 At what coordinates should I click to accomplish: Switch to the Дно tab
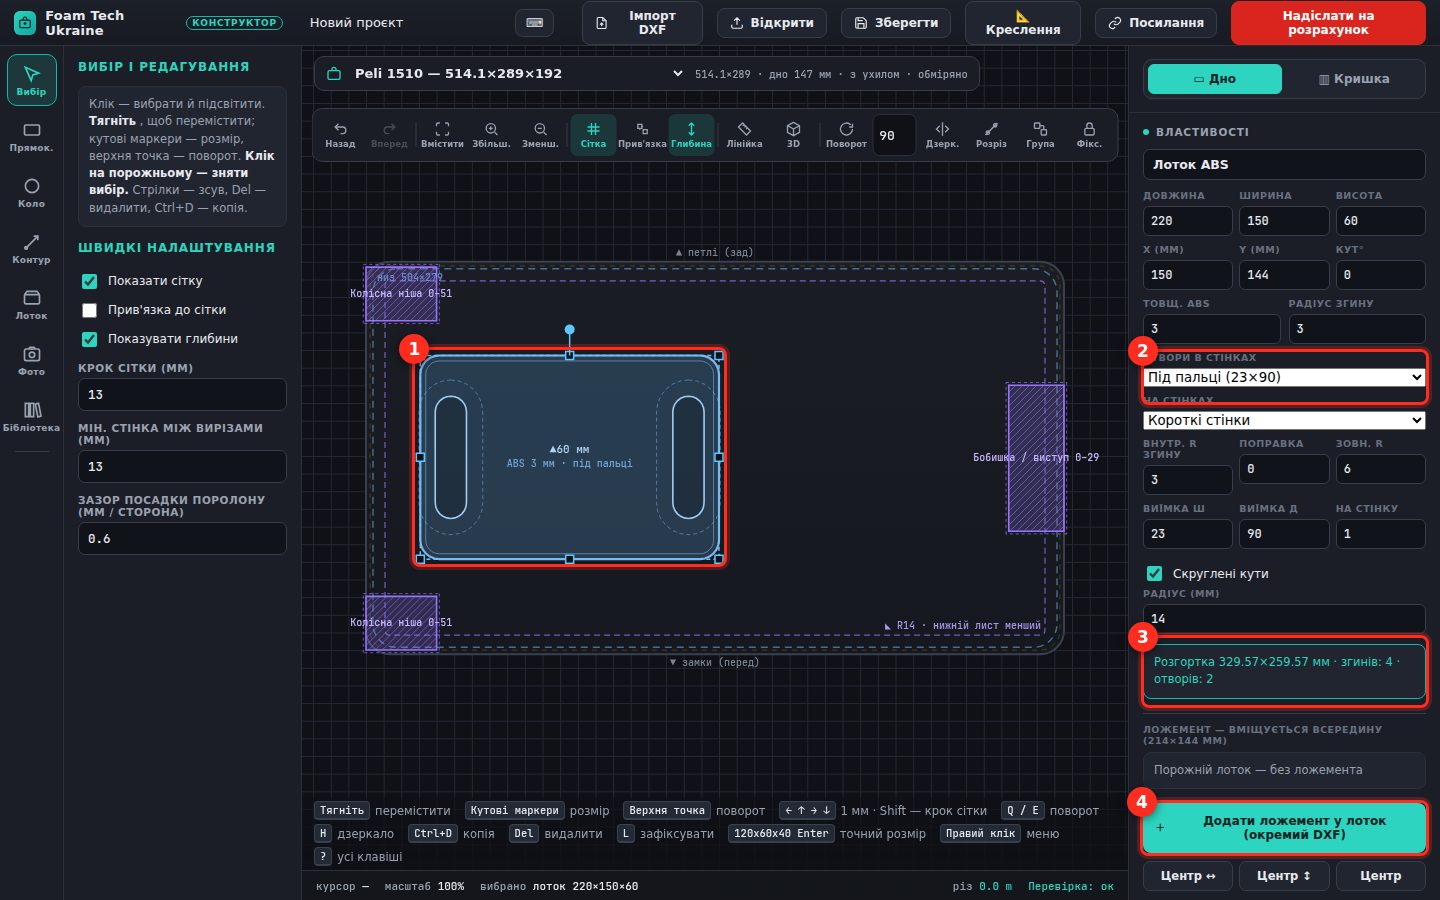1214,79
